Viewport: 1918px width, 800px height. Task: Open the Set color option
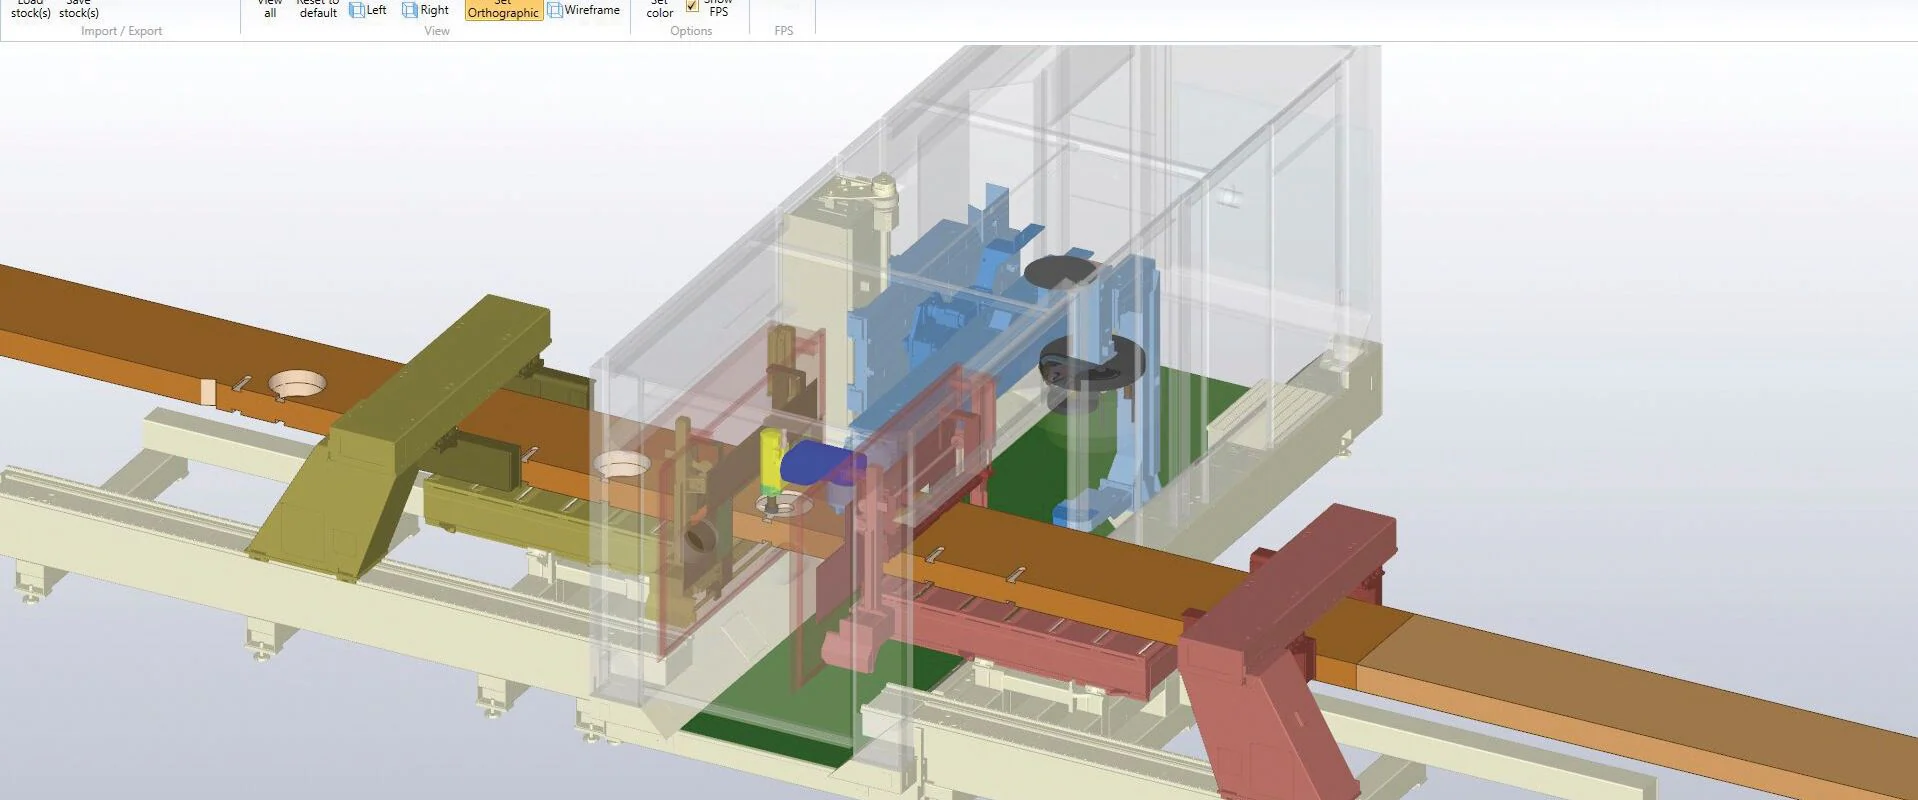tap(659, 10)
